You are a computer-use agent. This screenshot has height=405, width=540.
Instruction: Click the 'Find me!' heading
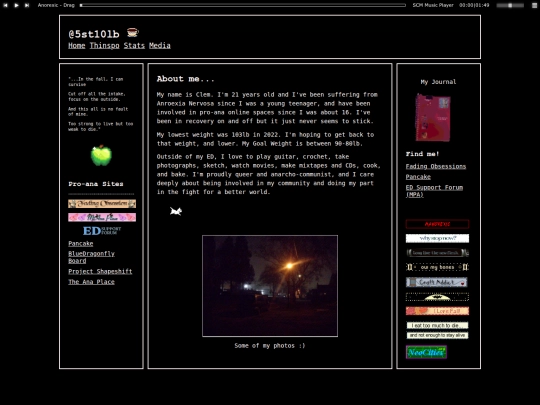(x=422, y=154)
